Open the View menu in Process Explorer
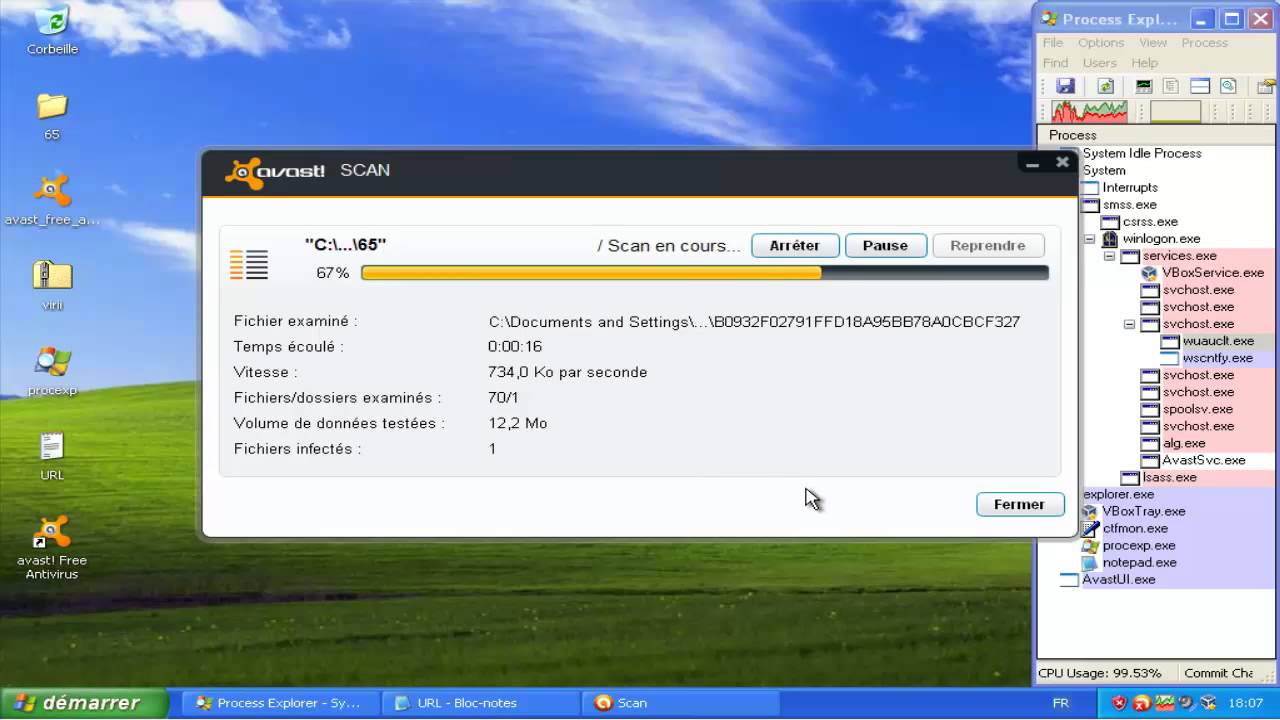 point(1153,43)
